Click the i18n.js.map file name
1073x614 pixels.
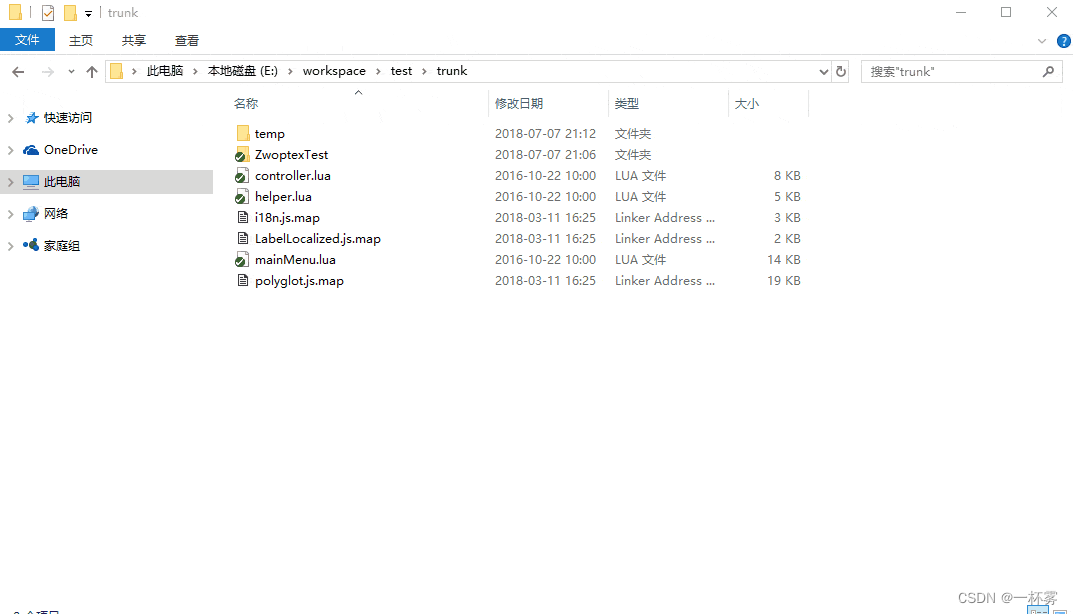(287, 218)
